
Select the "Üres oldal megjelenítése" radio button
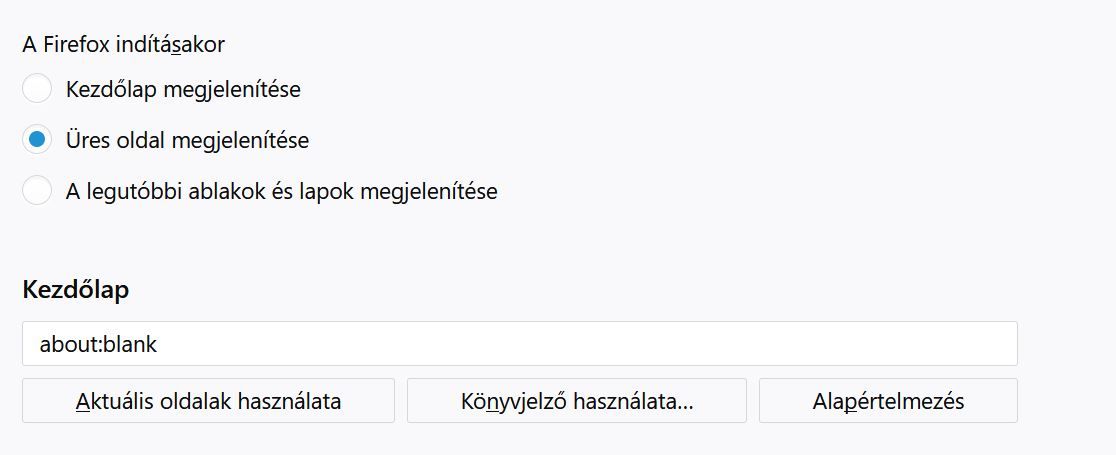tap(37, 140)
